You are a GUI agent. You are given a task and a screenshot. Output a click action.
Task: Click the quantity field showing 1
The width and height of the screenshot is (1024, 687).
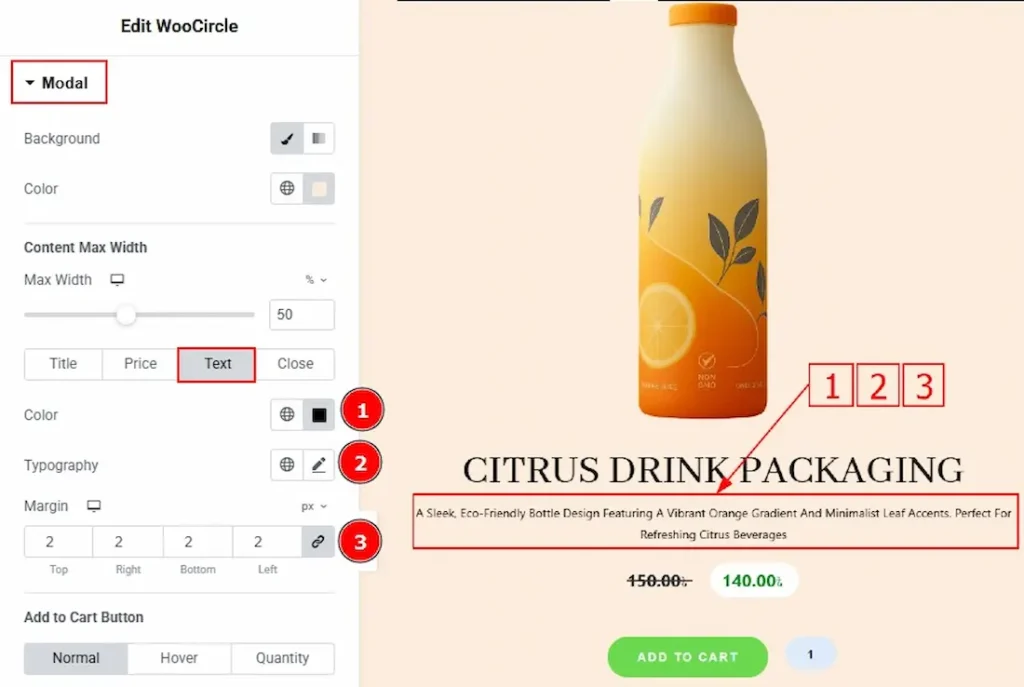click(810, 654)
